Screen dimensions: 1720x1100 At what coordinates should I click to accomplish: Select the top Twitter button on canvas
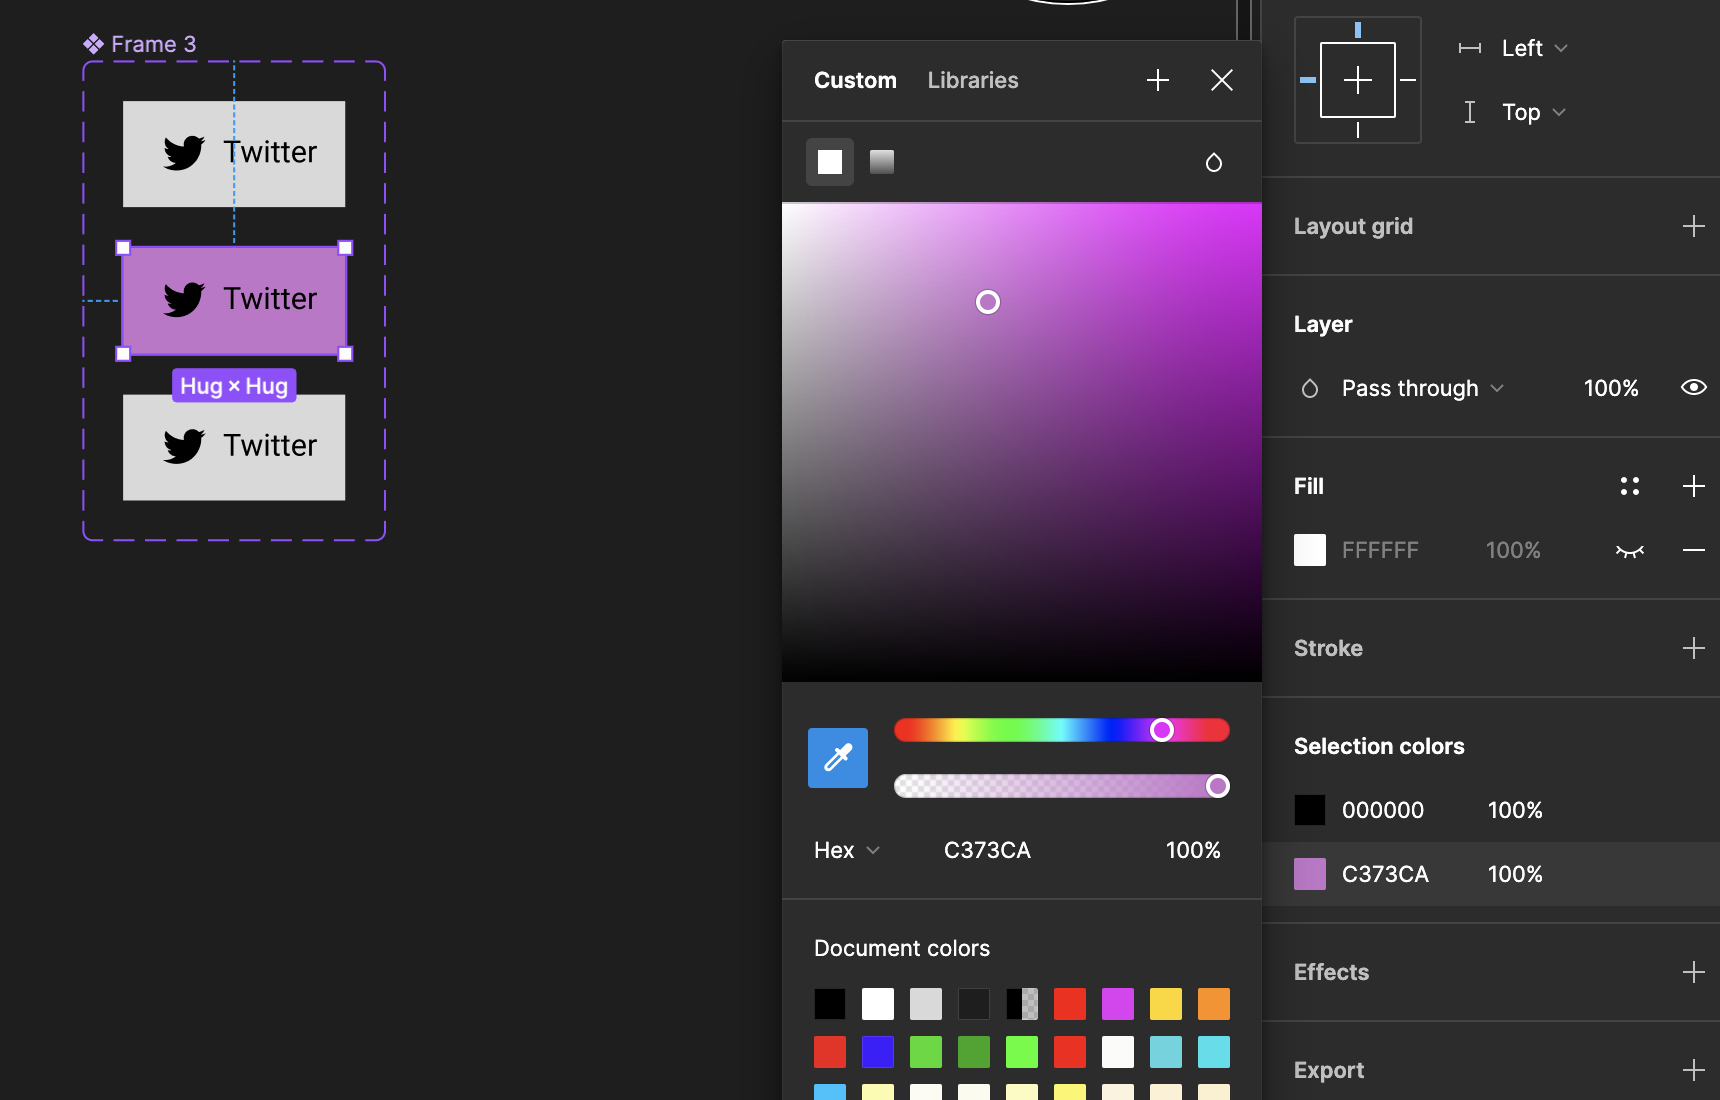[234, 154]
